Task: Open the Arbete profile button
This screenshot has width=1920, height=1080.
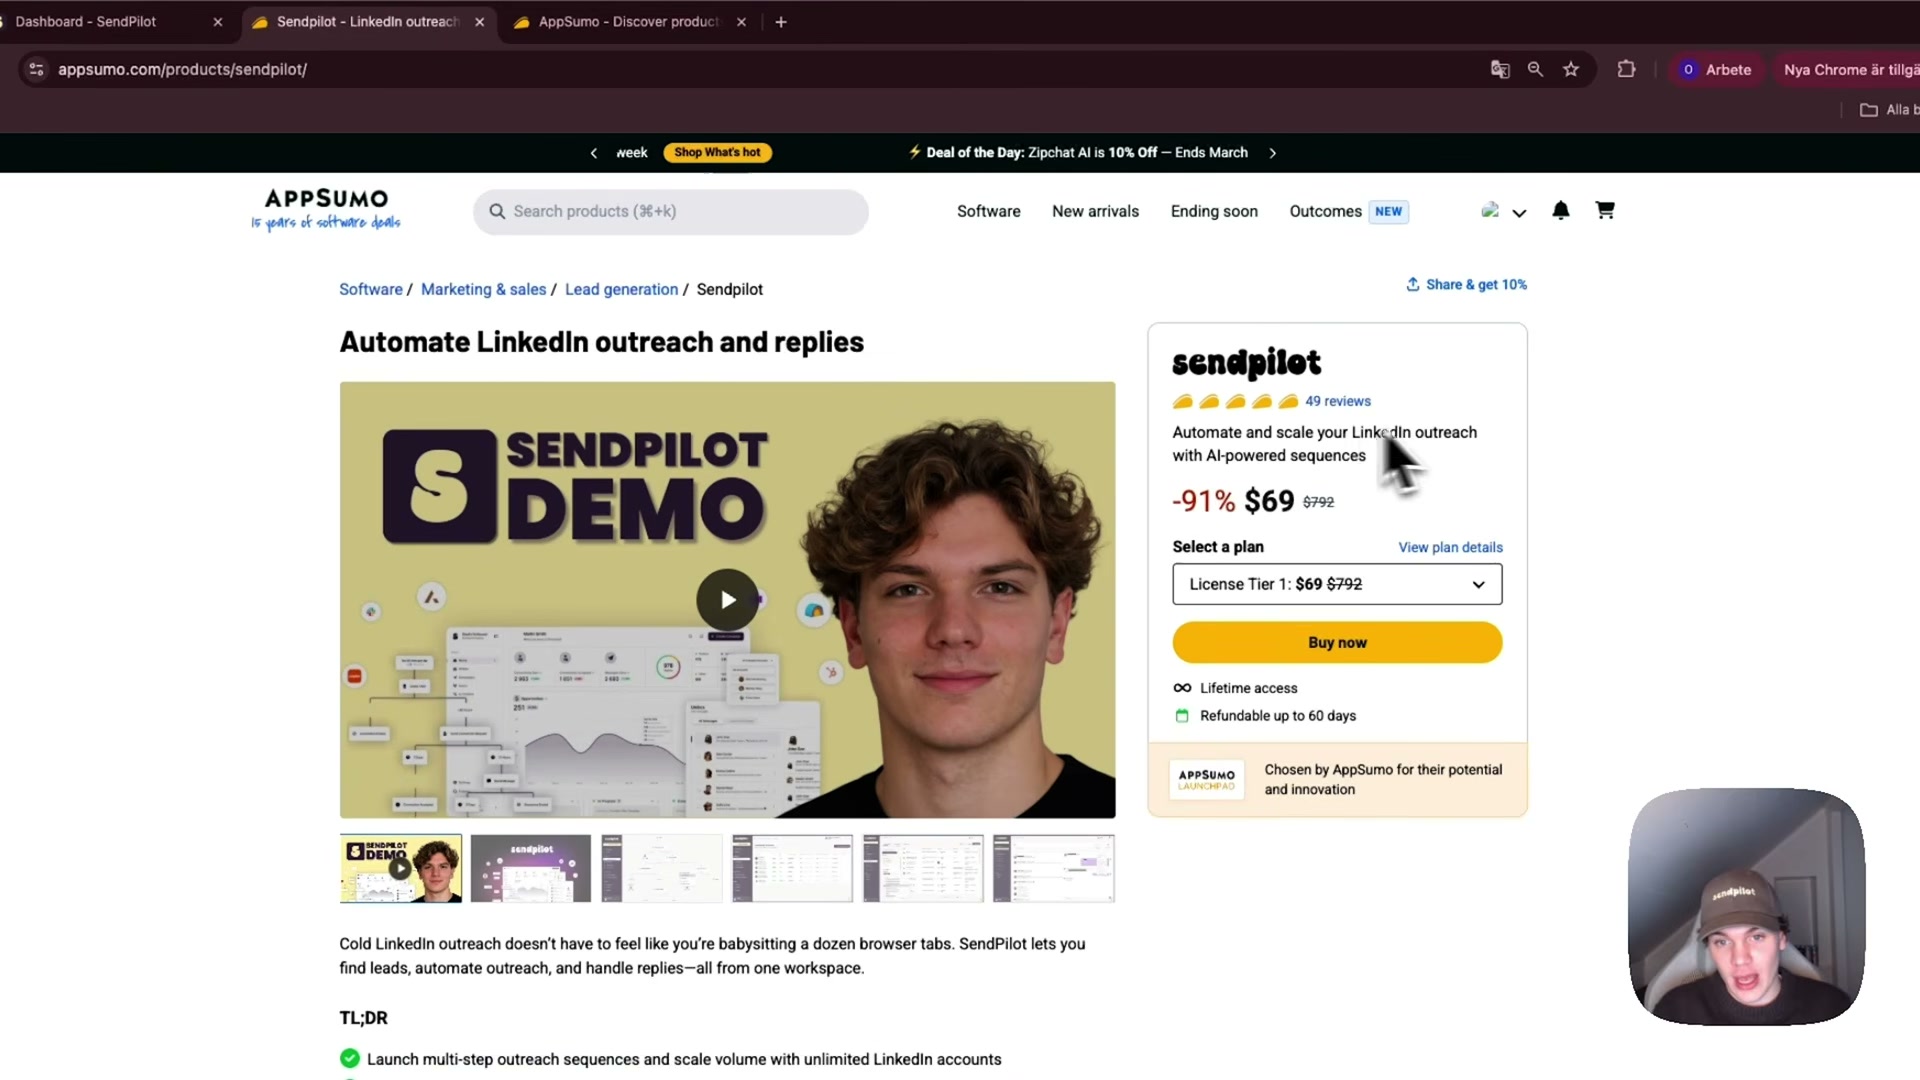Action: 1717,69
